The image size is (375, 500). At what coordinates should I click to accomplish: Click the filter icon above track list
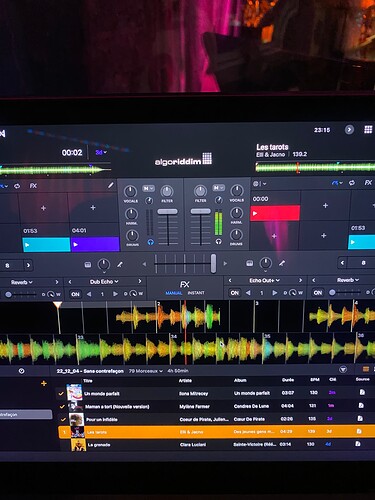pyautogui.click(x=343, y=369)
